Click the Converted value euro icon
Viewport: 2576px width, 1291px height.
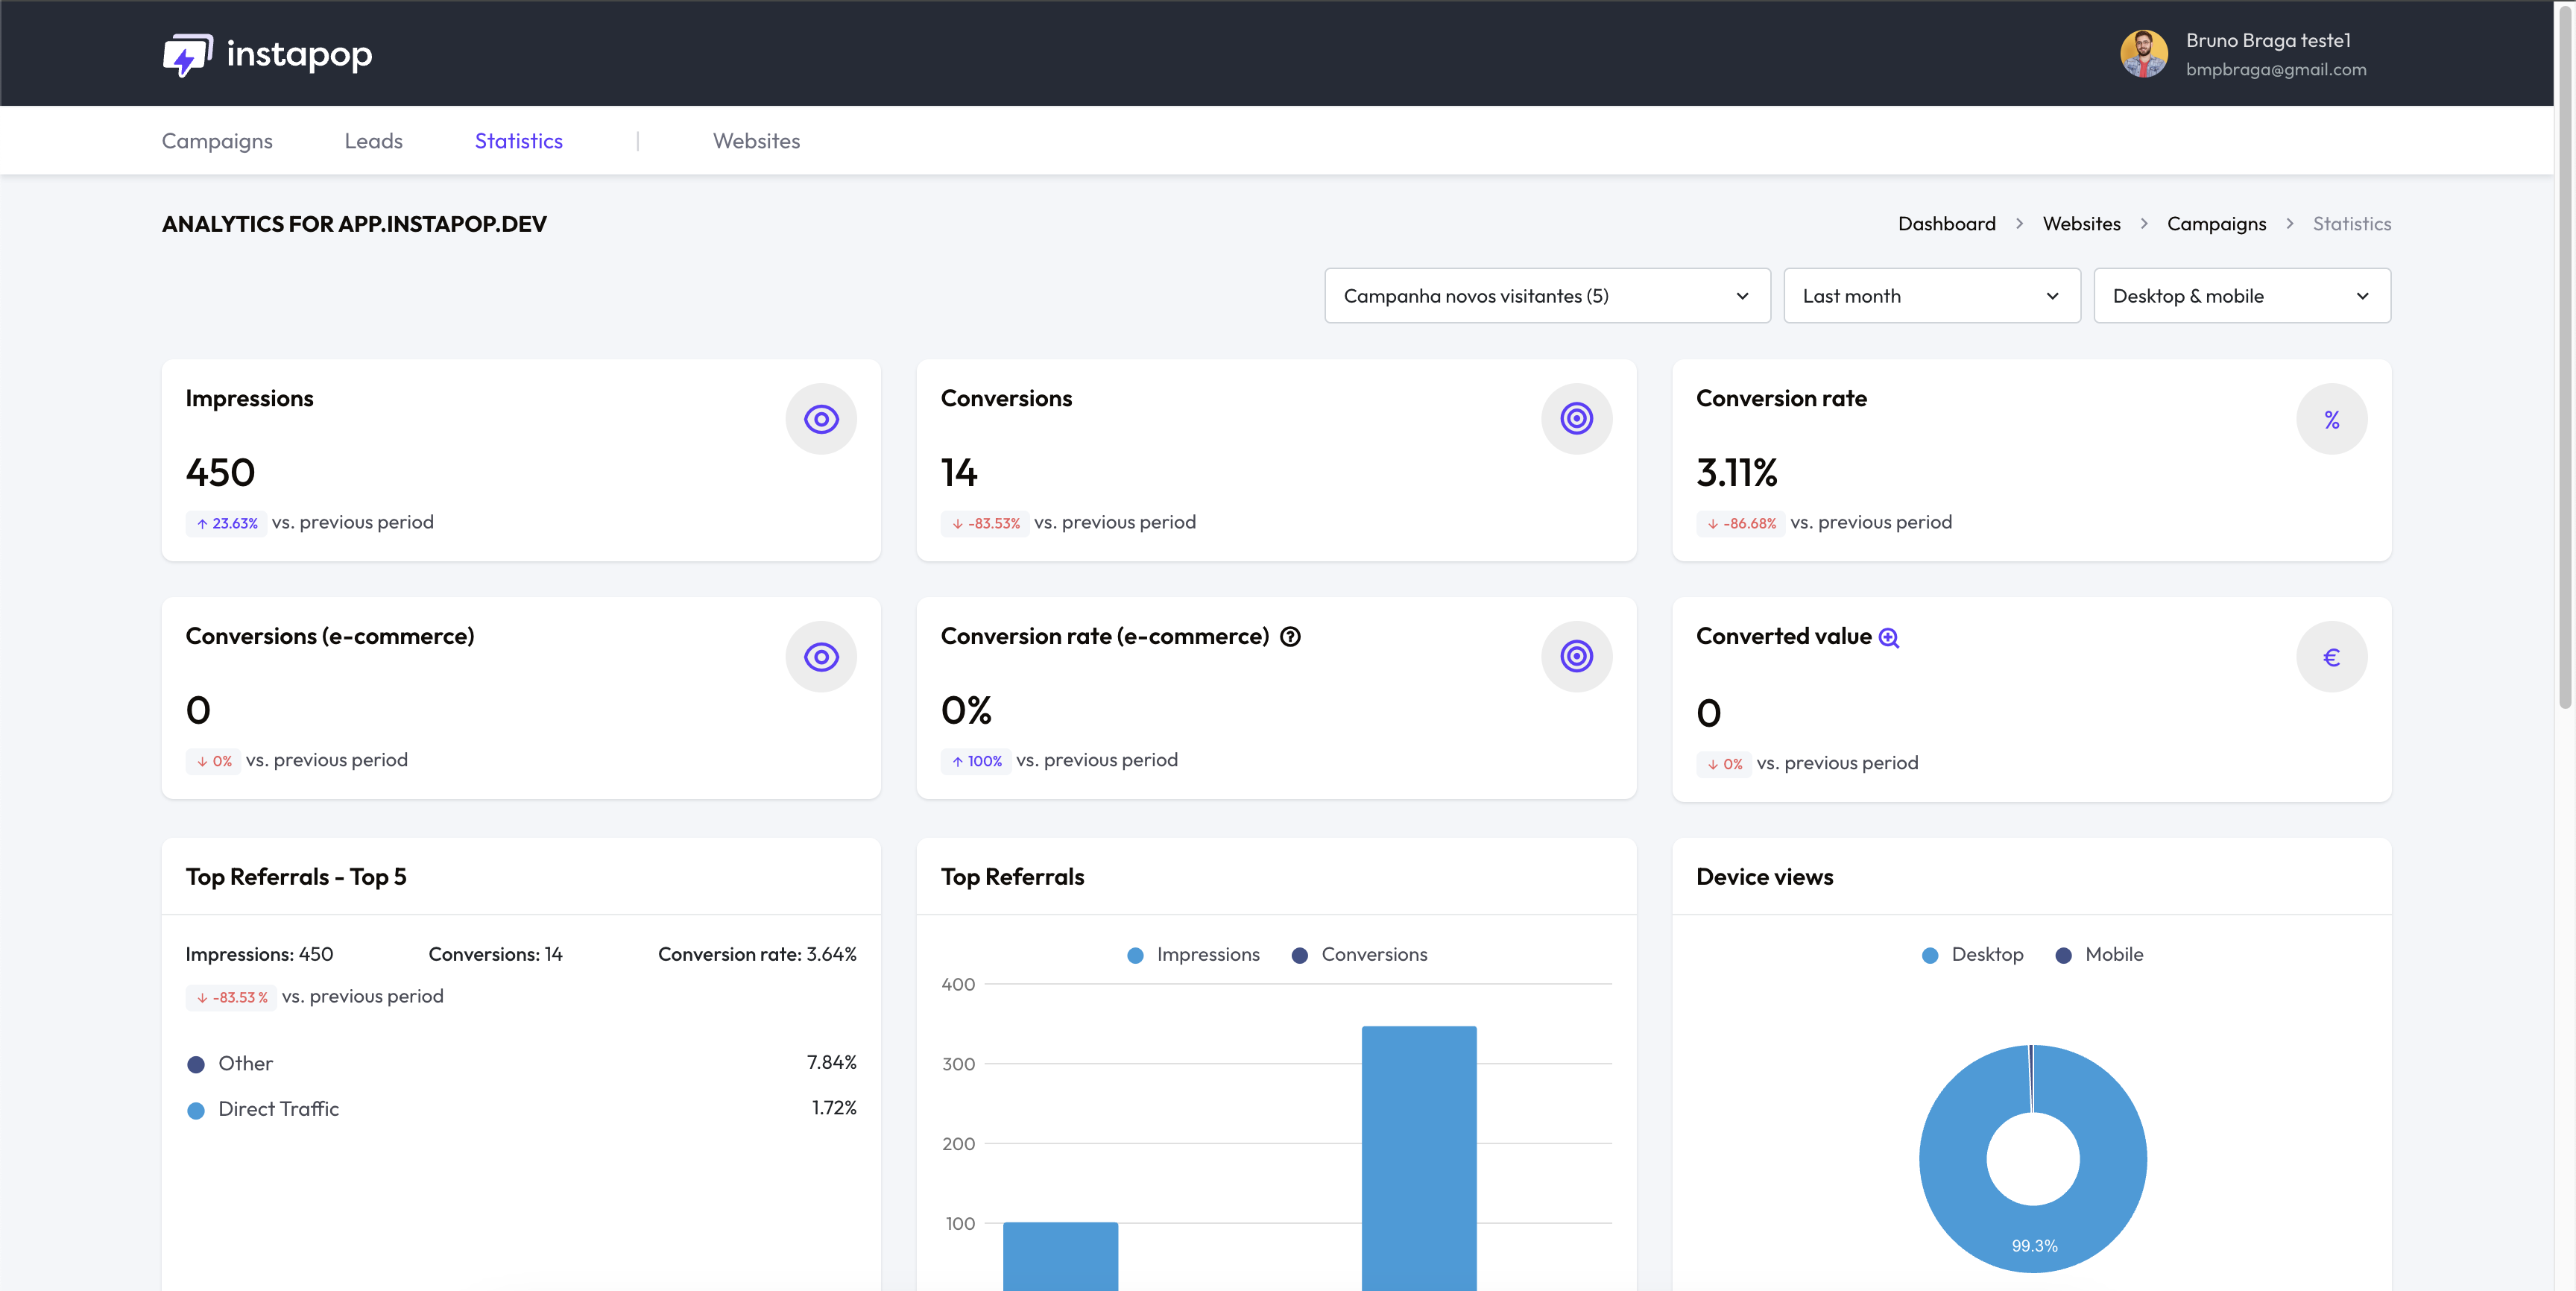[x=2331, y=657]
